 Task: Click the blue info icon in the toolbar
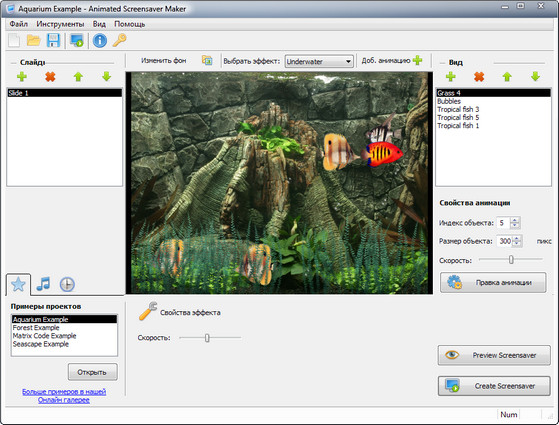pyautogui.click(x=100, y=40)
